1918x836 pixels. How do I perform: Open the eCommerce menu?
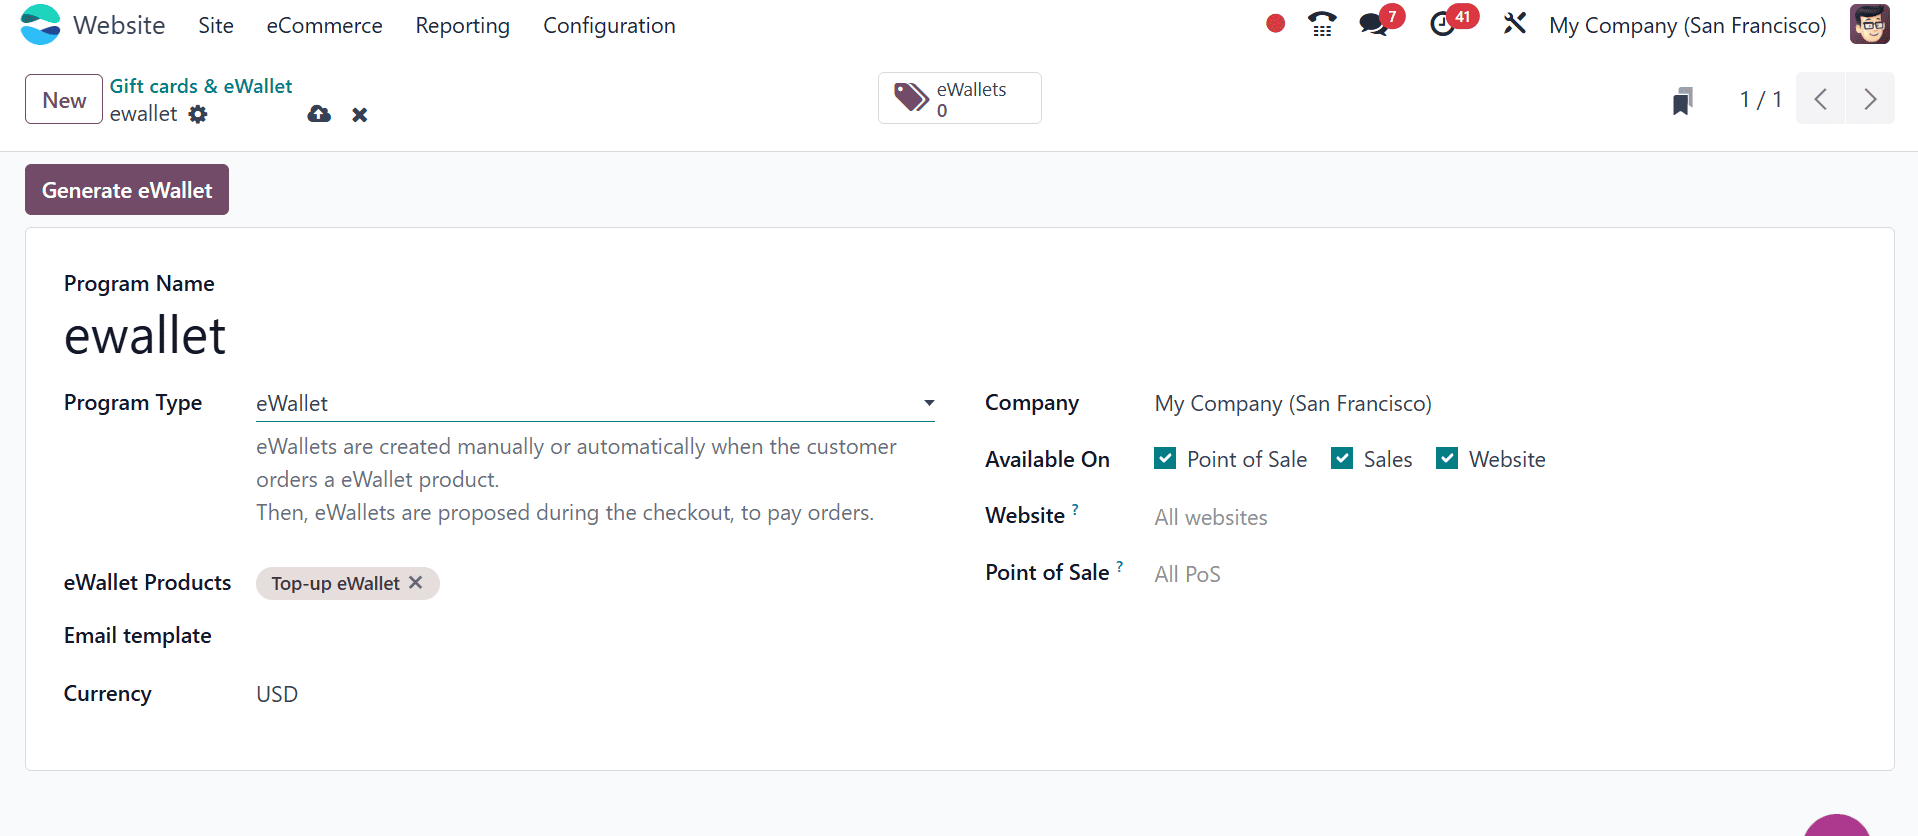324,25
